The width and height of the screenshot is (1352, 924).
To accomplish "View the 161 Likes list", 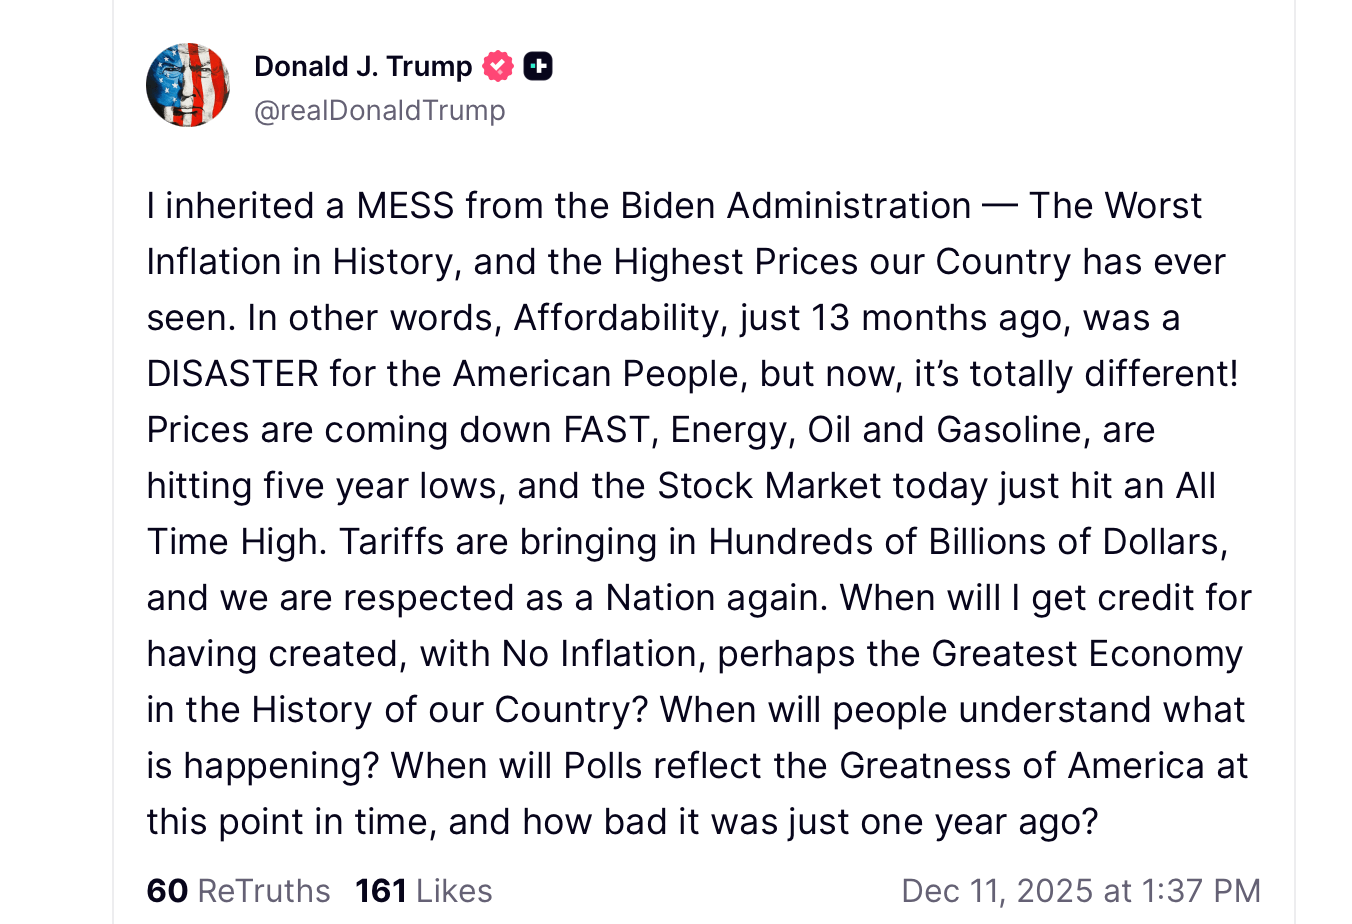I will click(424, 890).
